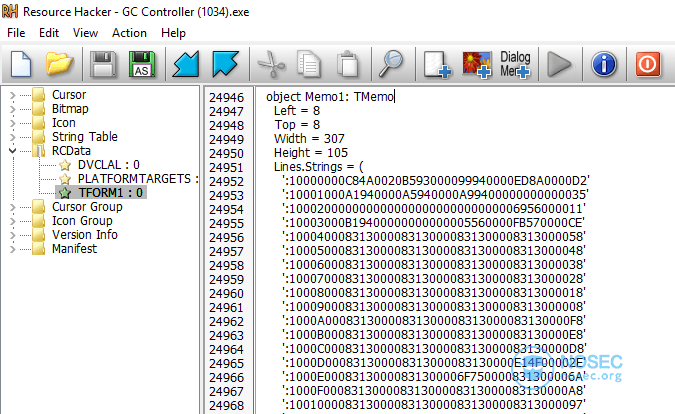Viewport: 675px width, 414px height.
Task: Click the red power Exit icon
Action: click(648, 64)
